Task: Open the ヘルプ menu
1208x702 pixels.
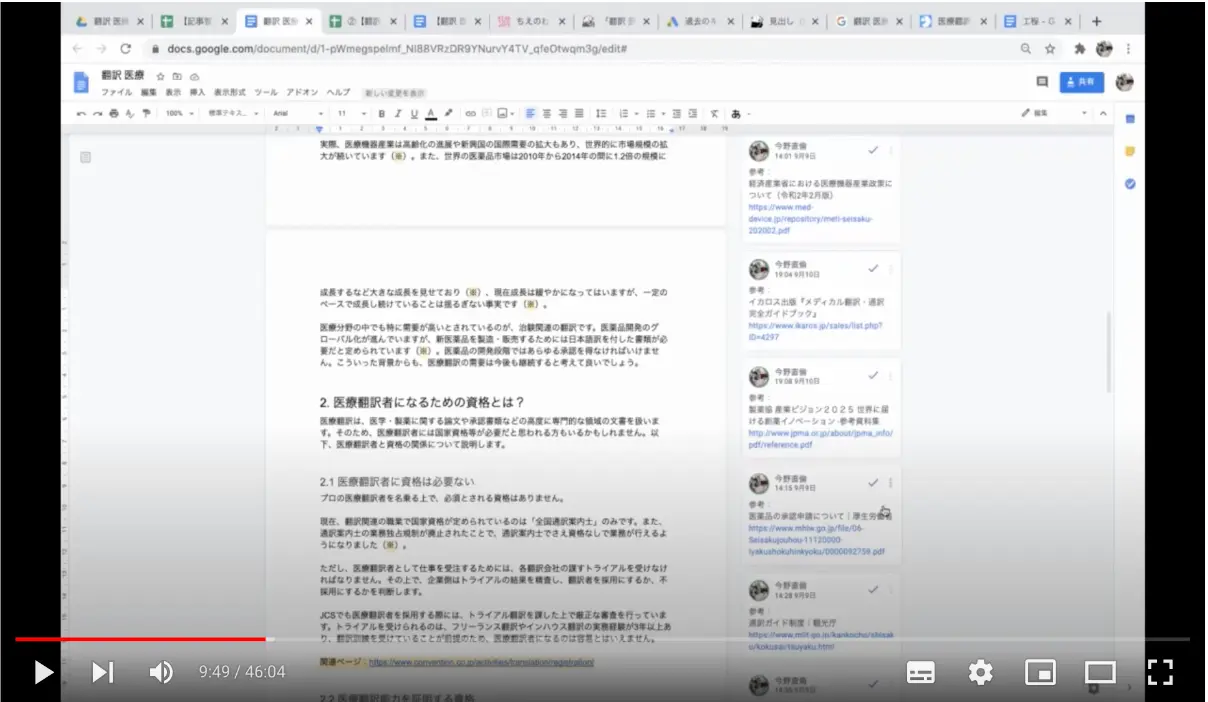Action: coord(339,92)
